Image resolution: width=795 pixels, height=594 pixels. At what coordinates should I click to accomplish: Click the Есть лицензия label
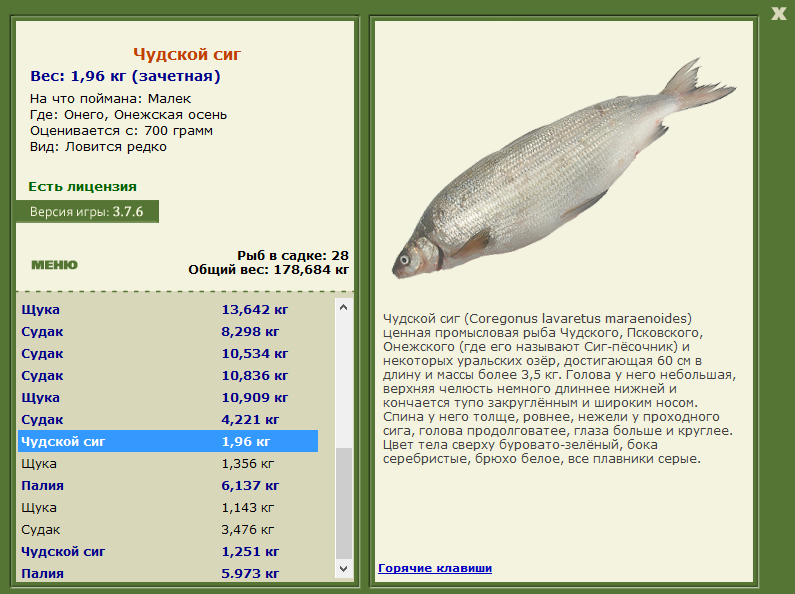coord(83,187)
